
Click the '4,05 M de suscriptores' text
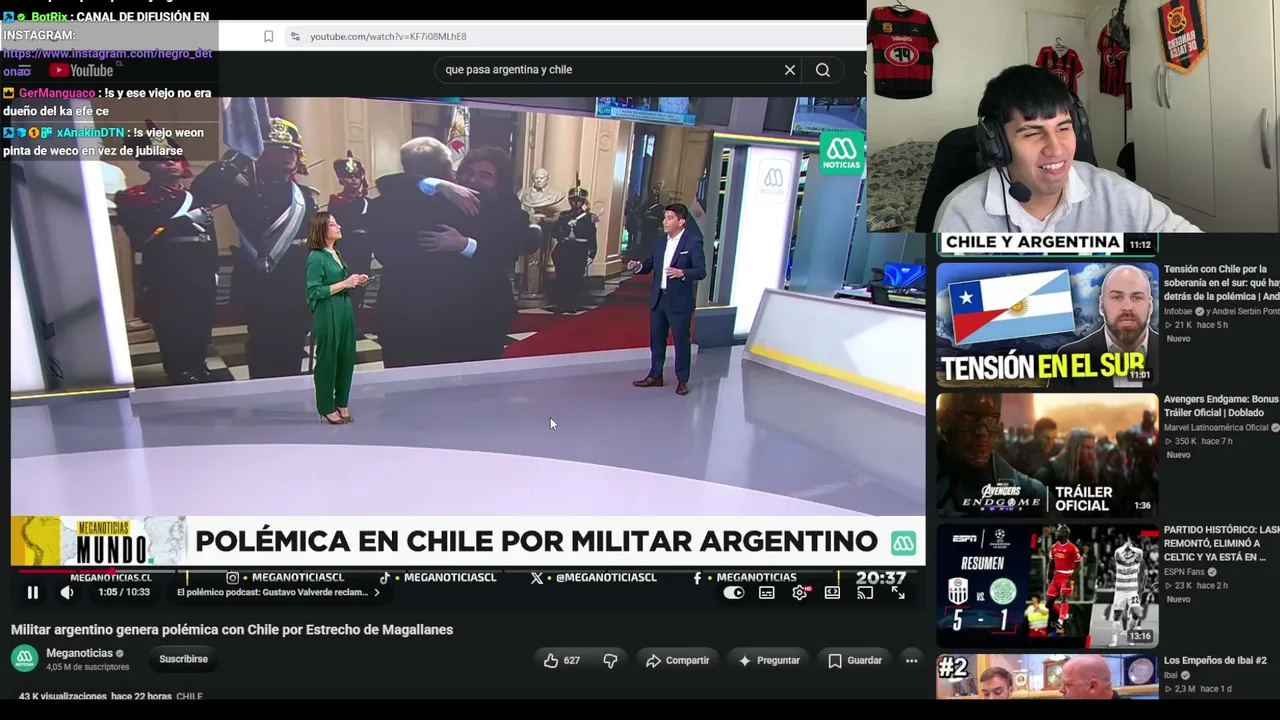88,667
